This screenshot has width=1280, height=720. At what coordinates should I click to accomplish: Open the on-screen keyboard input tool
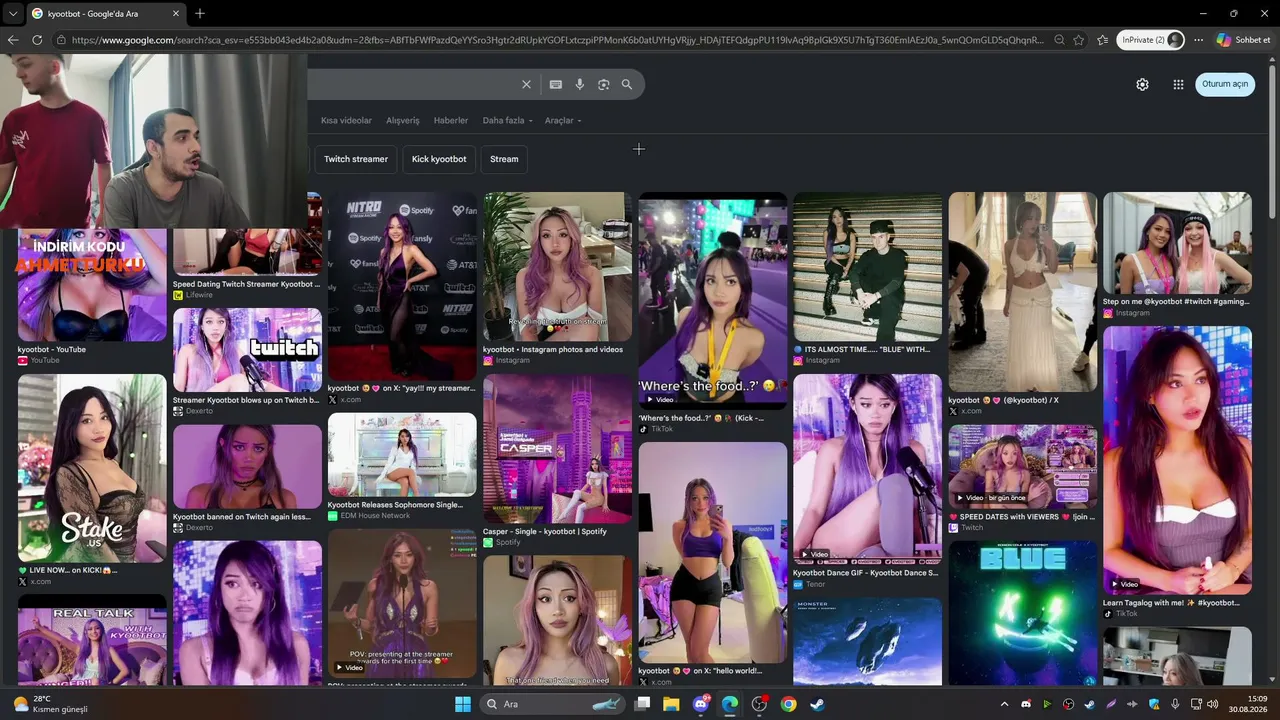click(x=555, y=84)
